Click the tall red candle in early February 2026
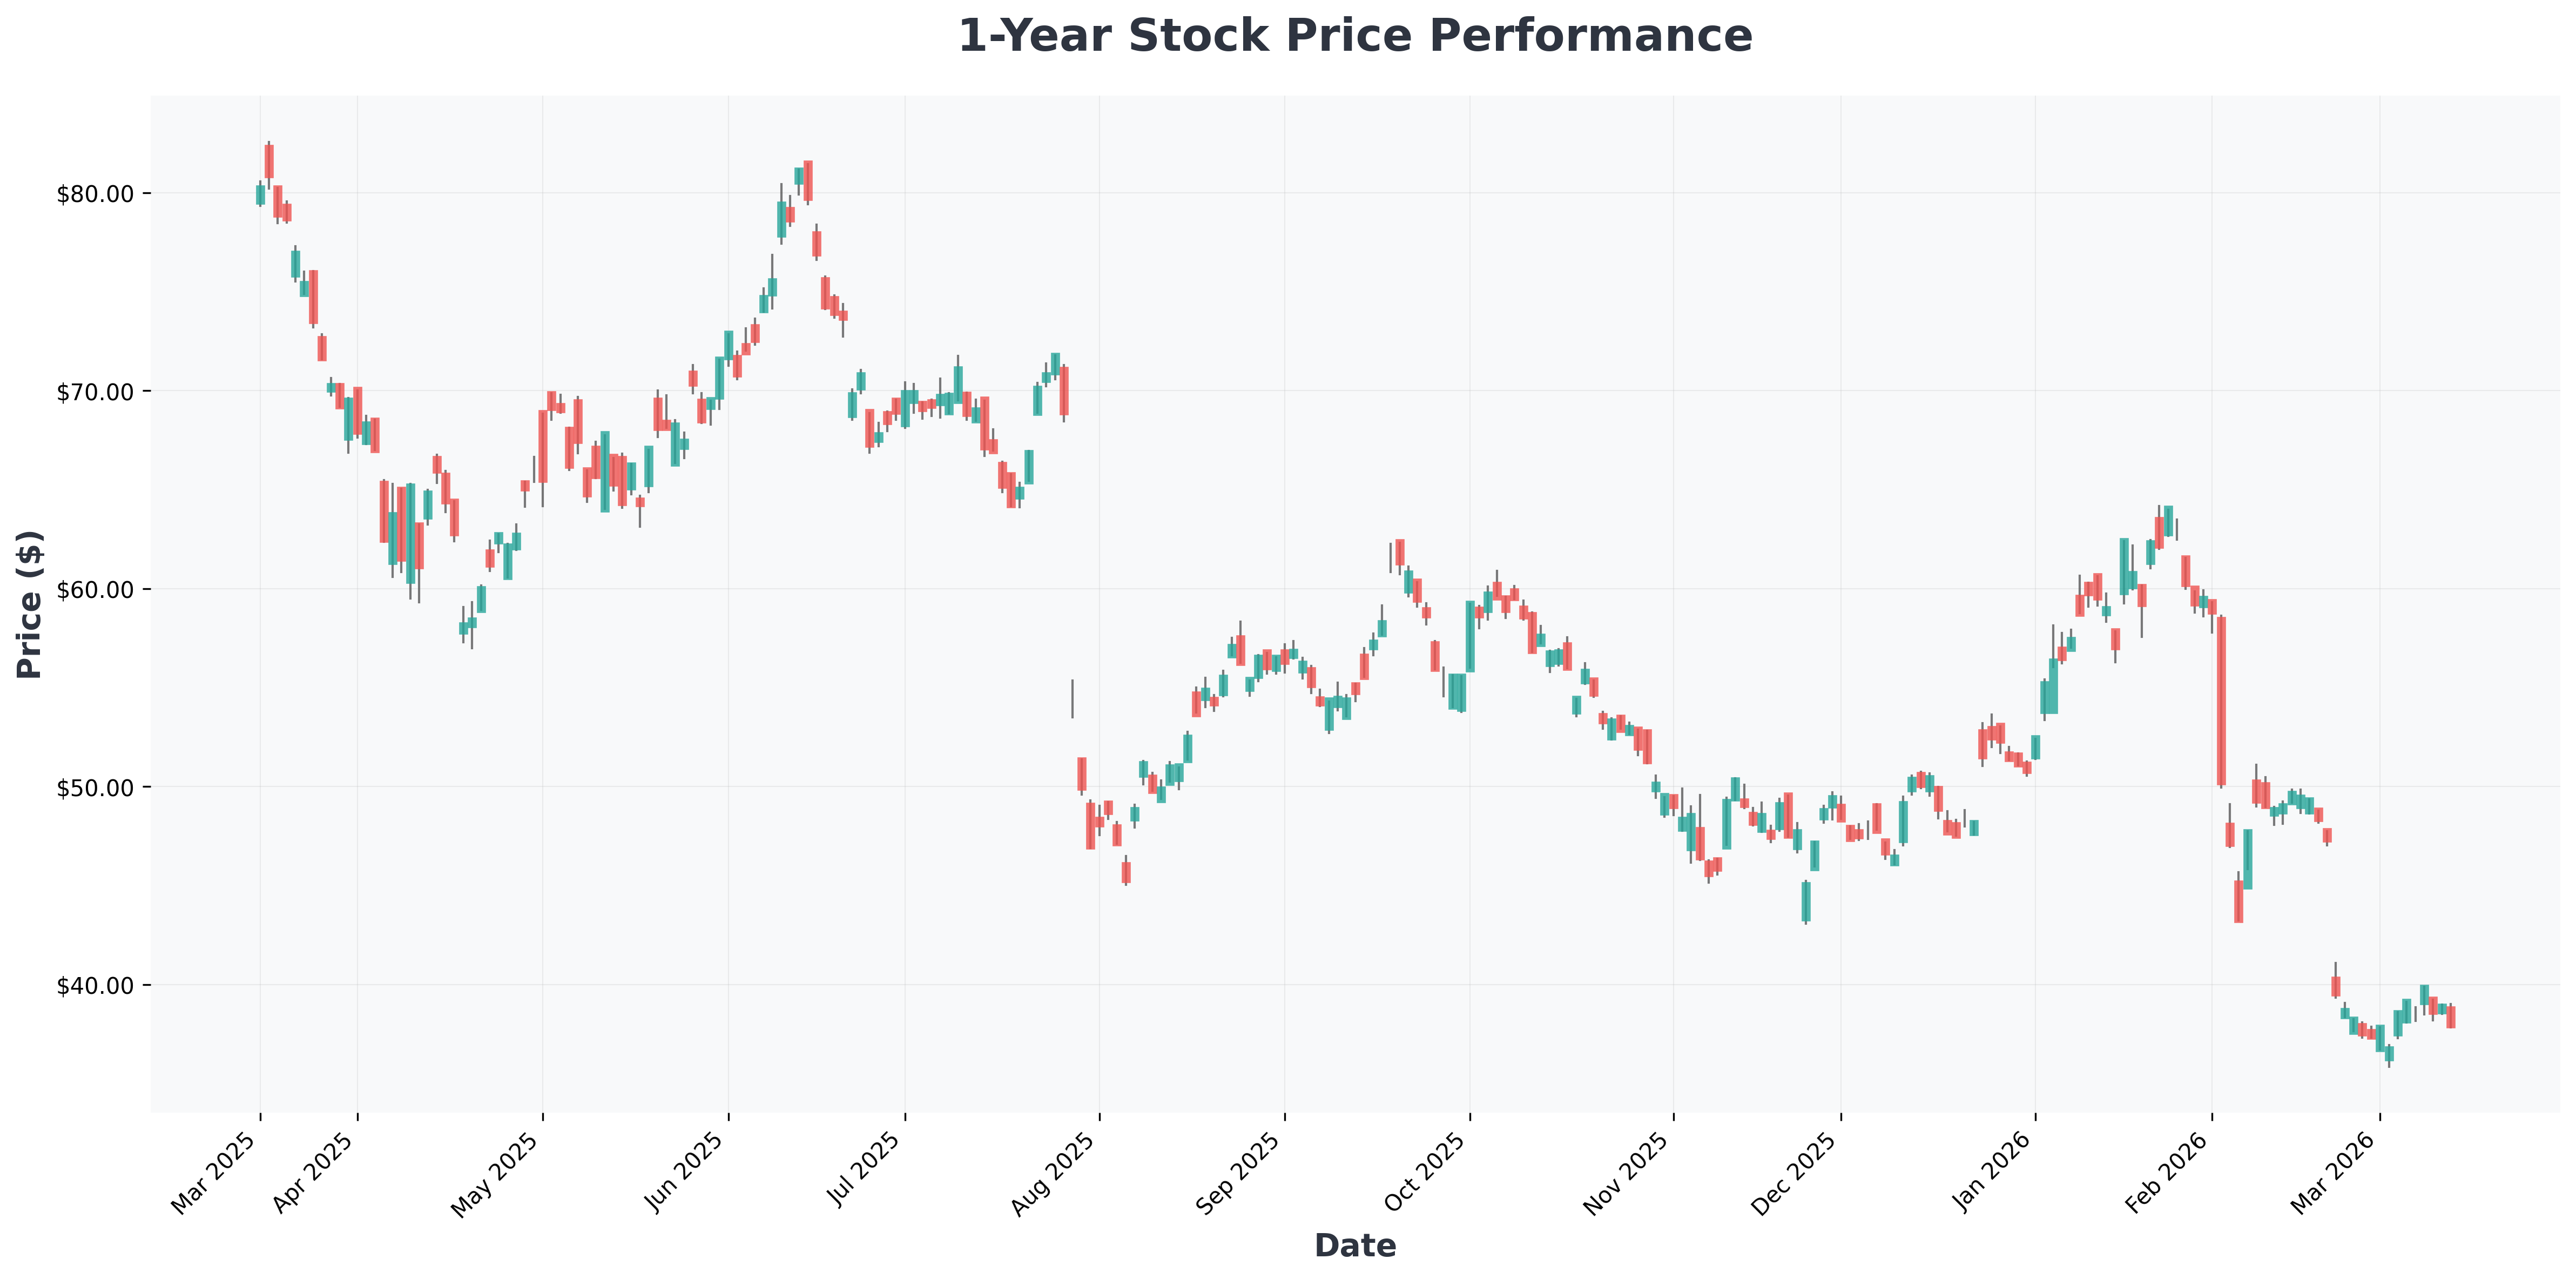 click(2221, 700)
